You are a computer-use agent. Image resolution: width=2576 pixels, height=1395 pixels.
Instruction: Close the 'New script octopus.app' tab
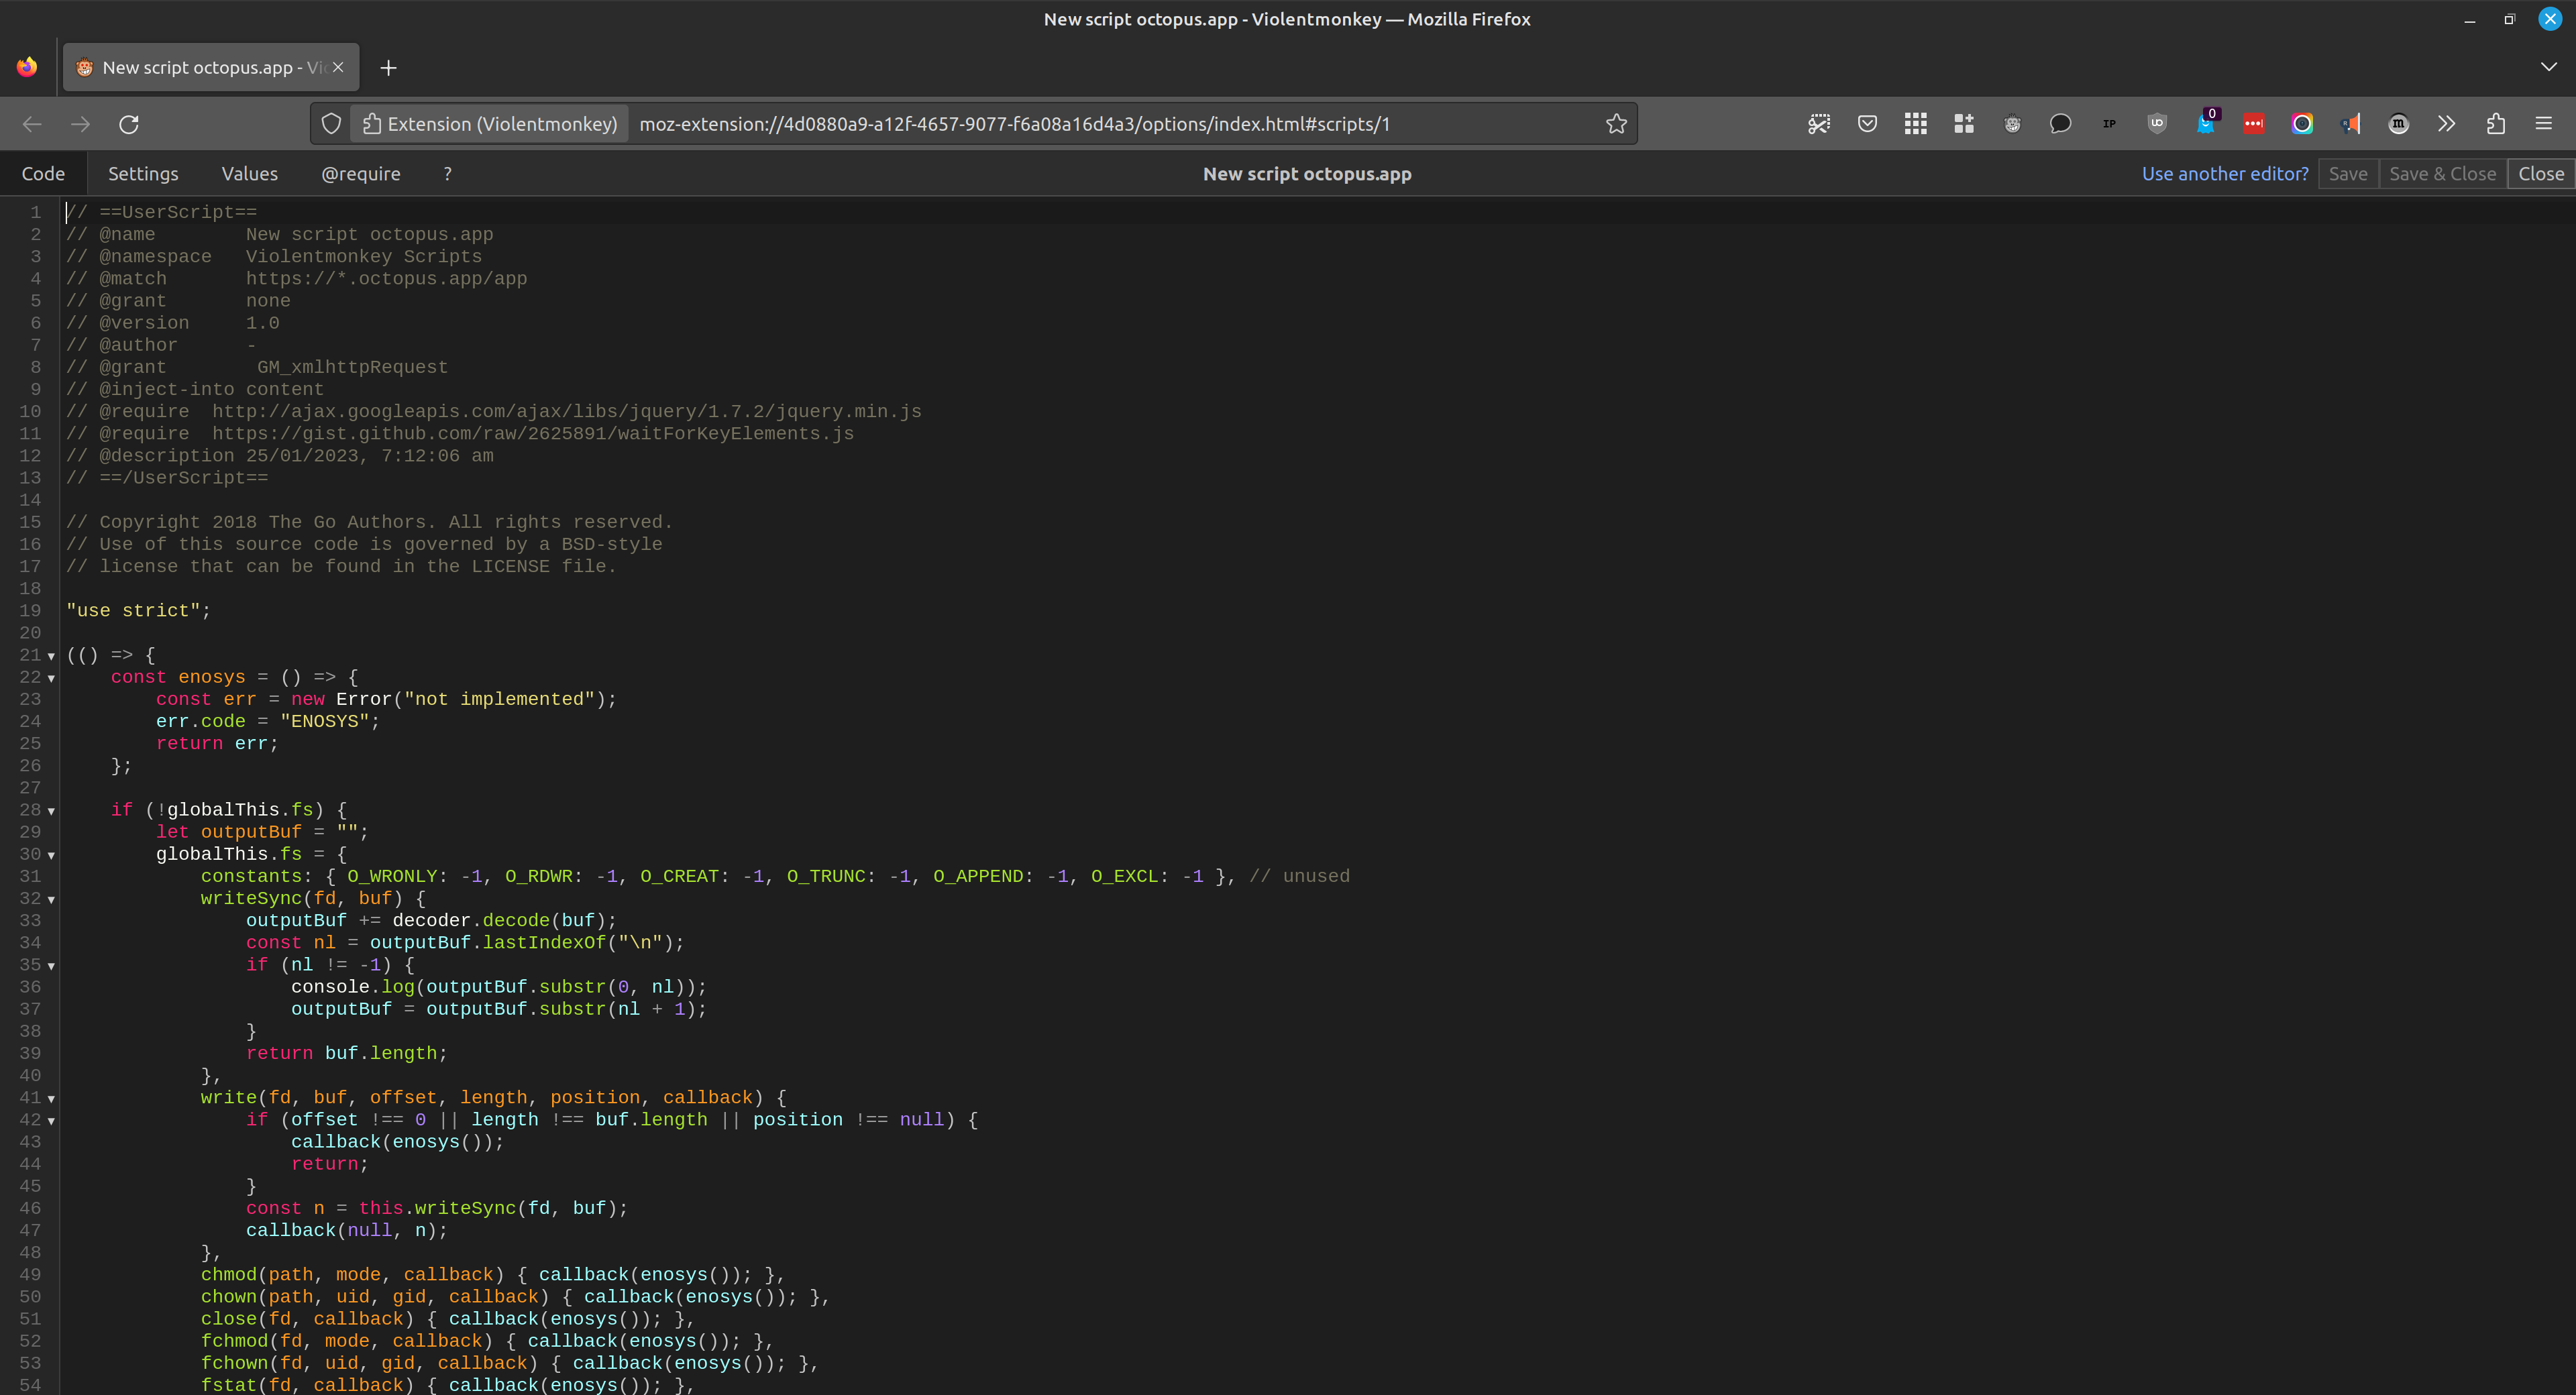click(x=338, y=67)
